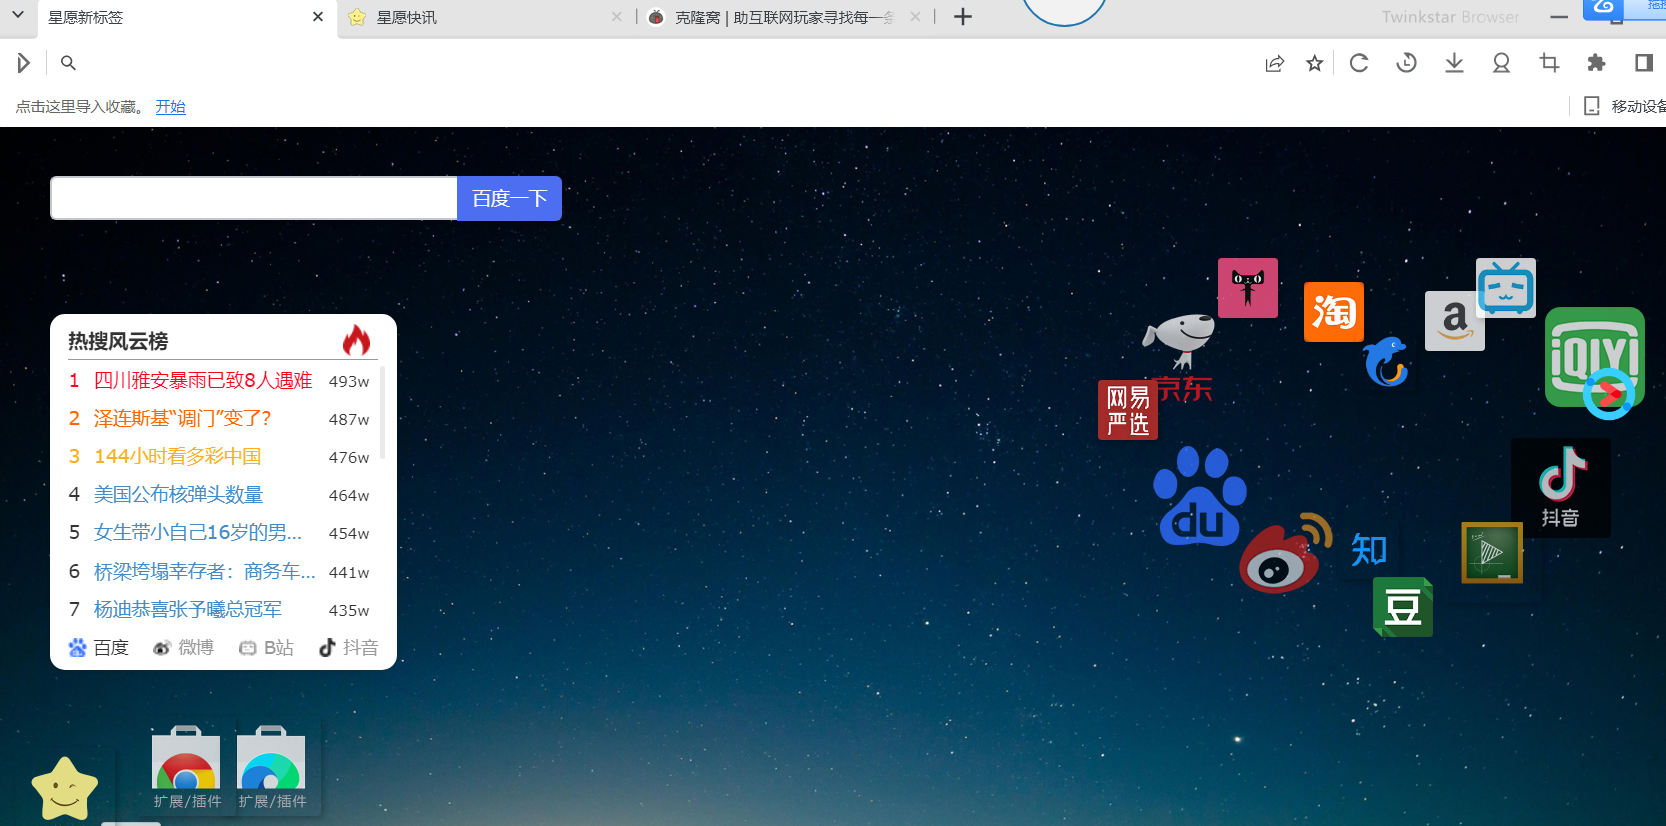Open hot search 女生带小自己16岁的男...
Image resolution: width=1666 pixels, height=826 pixels.
(197, 533)
